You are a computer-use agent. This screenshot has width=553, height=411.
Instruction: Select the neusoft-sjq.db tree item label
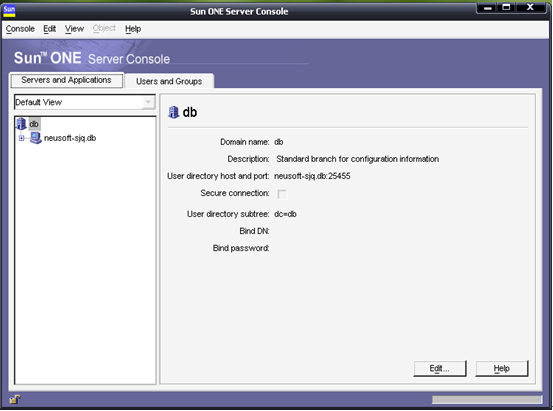[70, 138]
